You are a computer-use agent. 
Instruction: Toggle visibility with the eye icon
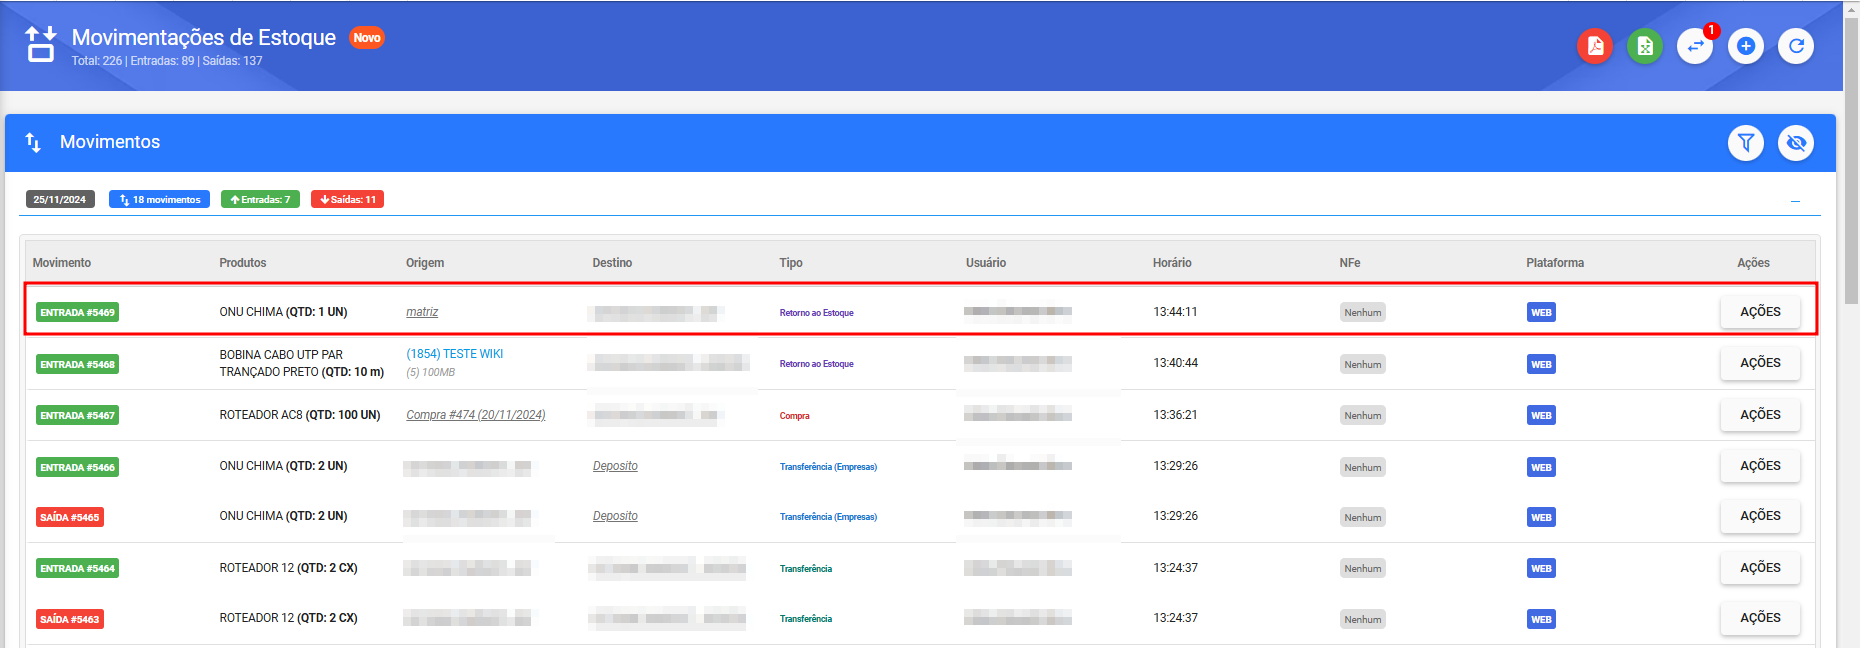click(x=1795, y=143)
